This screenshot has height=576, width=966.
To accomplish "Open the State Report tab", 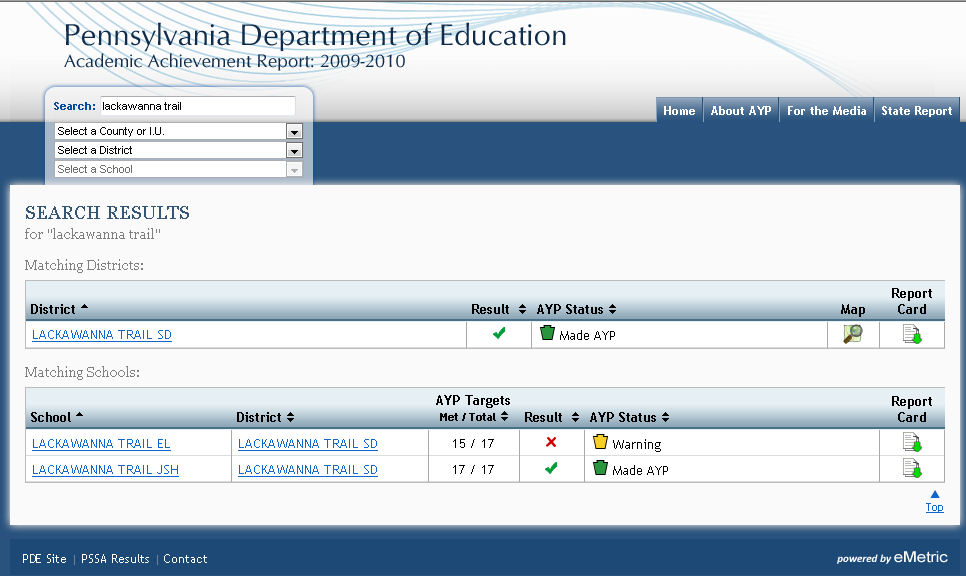I will click(x=917, y=111).
